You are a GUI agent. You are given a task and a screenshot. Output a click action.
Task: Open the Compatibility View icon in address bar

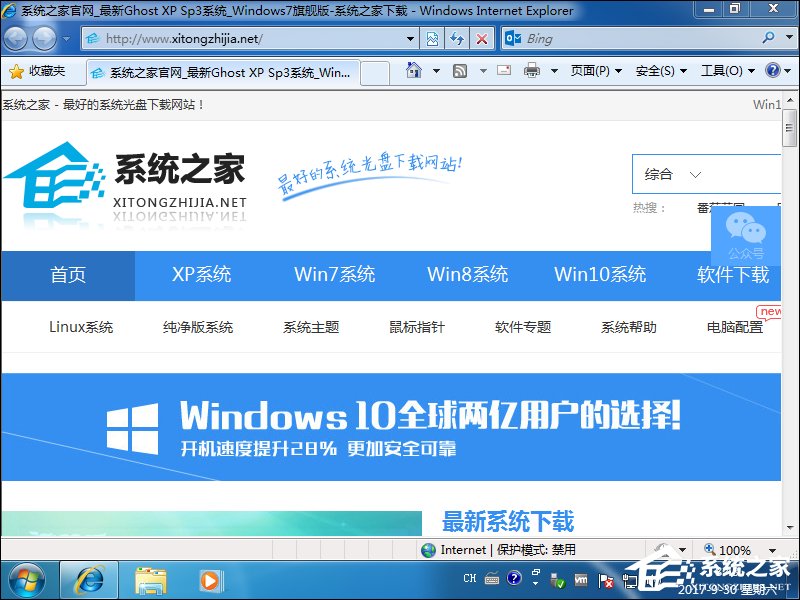431,38
